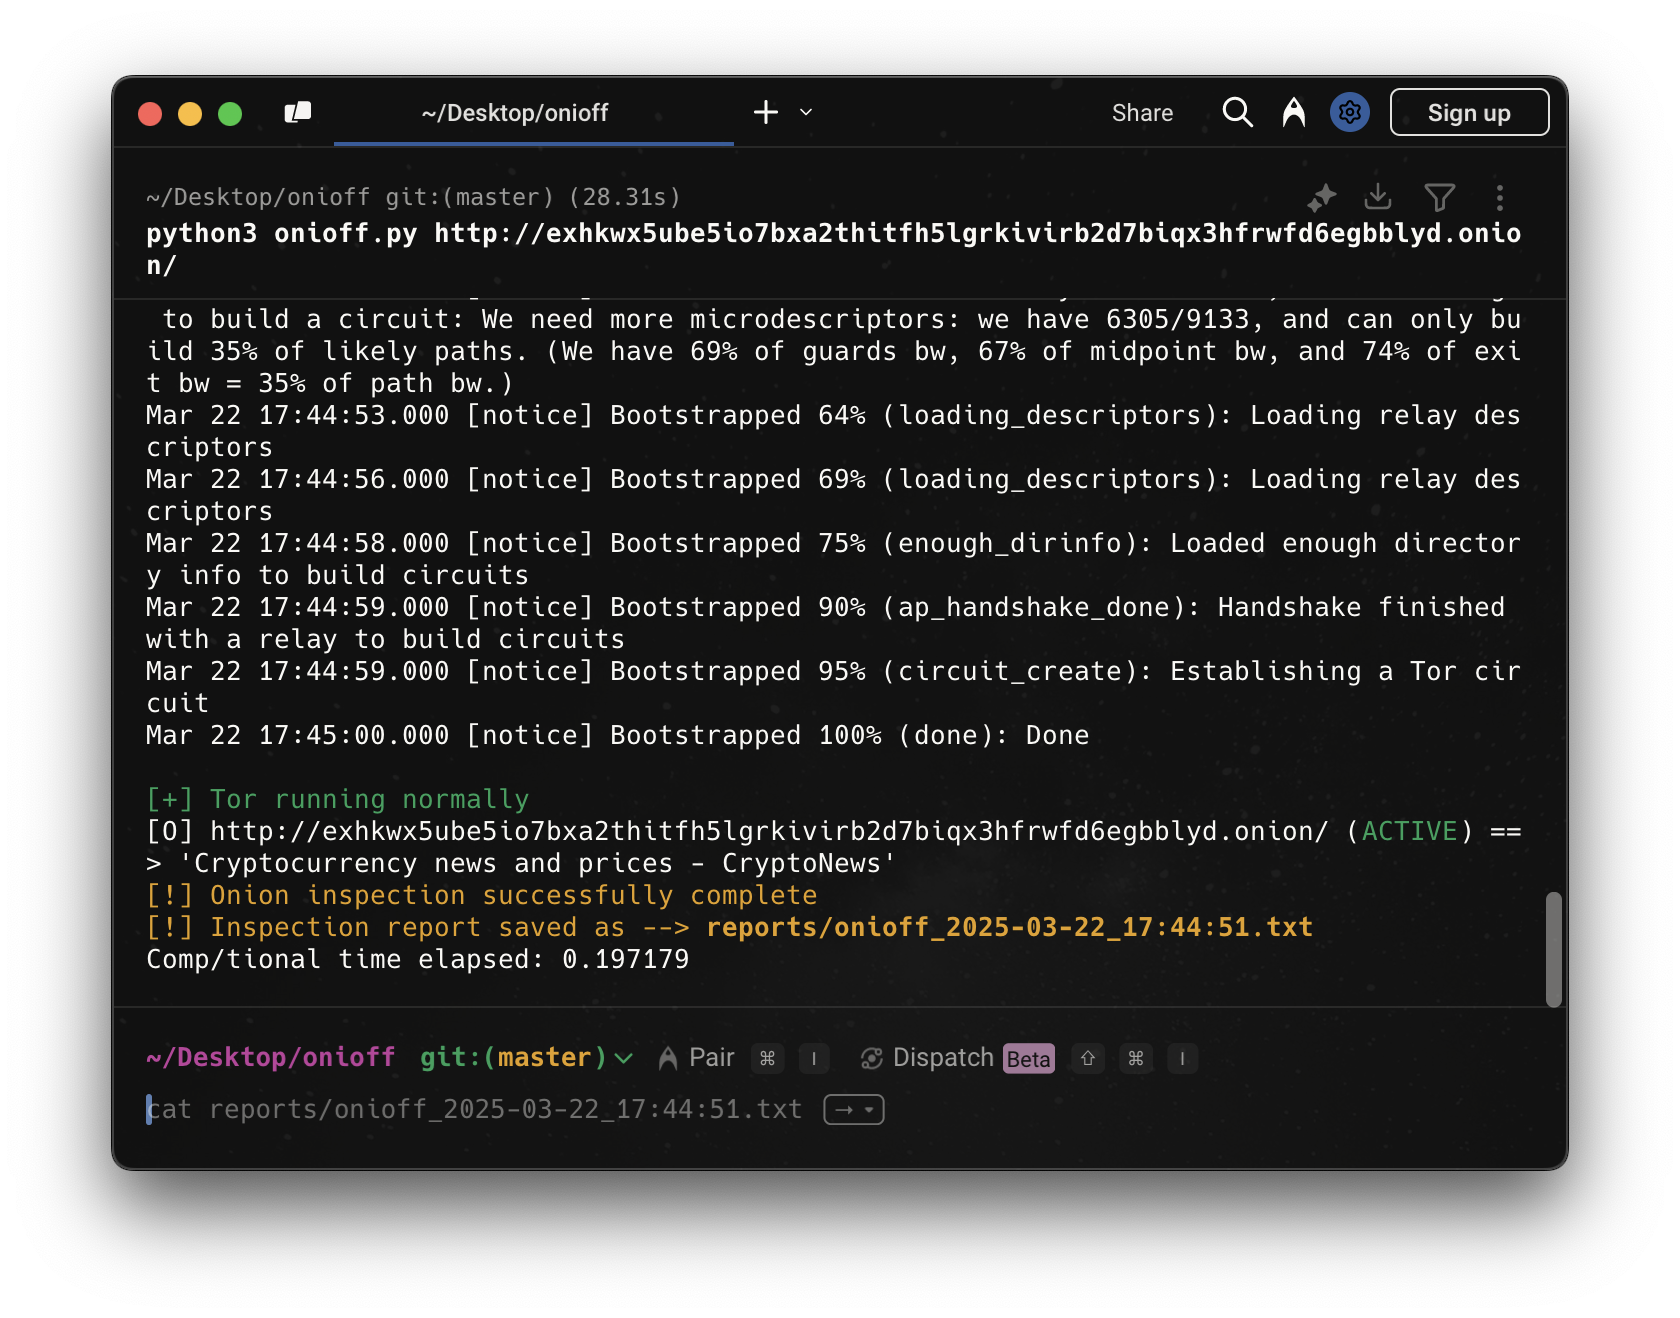Open the block's three-dot more menu
The image size is (1680, 1318).
[1499, 198]
